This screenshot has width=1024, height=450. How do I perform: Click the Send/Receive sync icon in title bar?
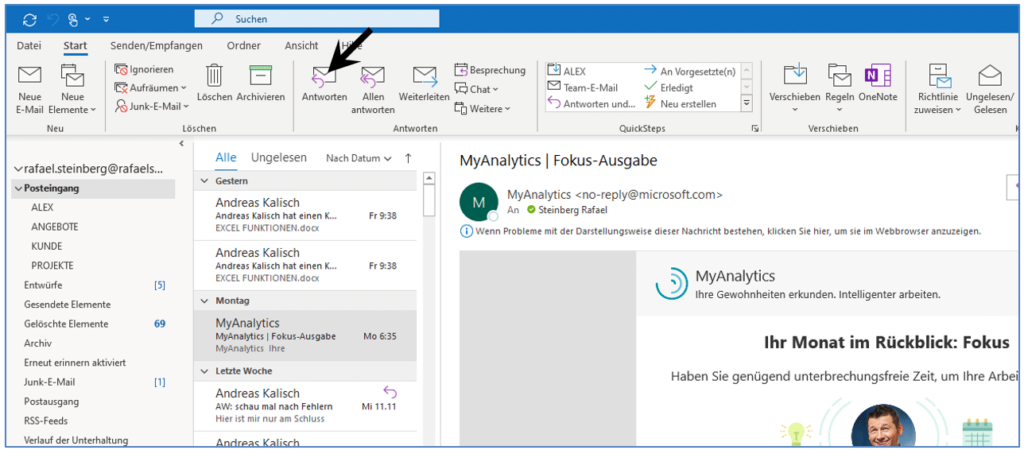click(30, 20)
